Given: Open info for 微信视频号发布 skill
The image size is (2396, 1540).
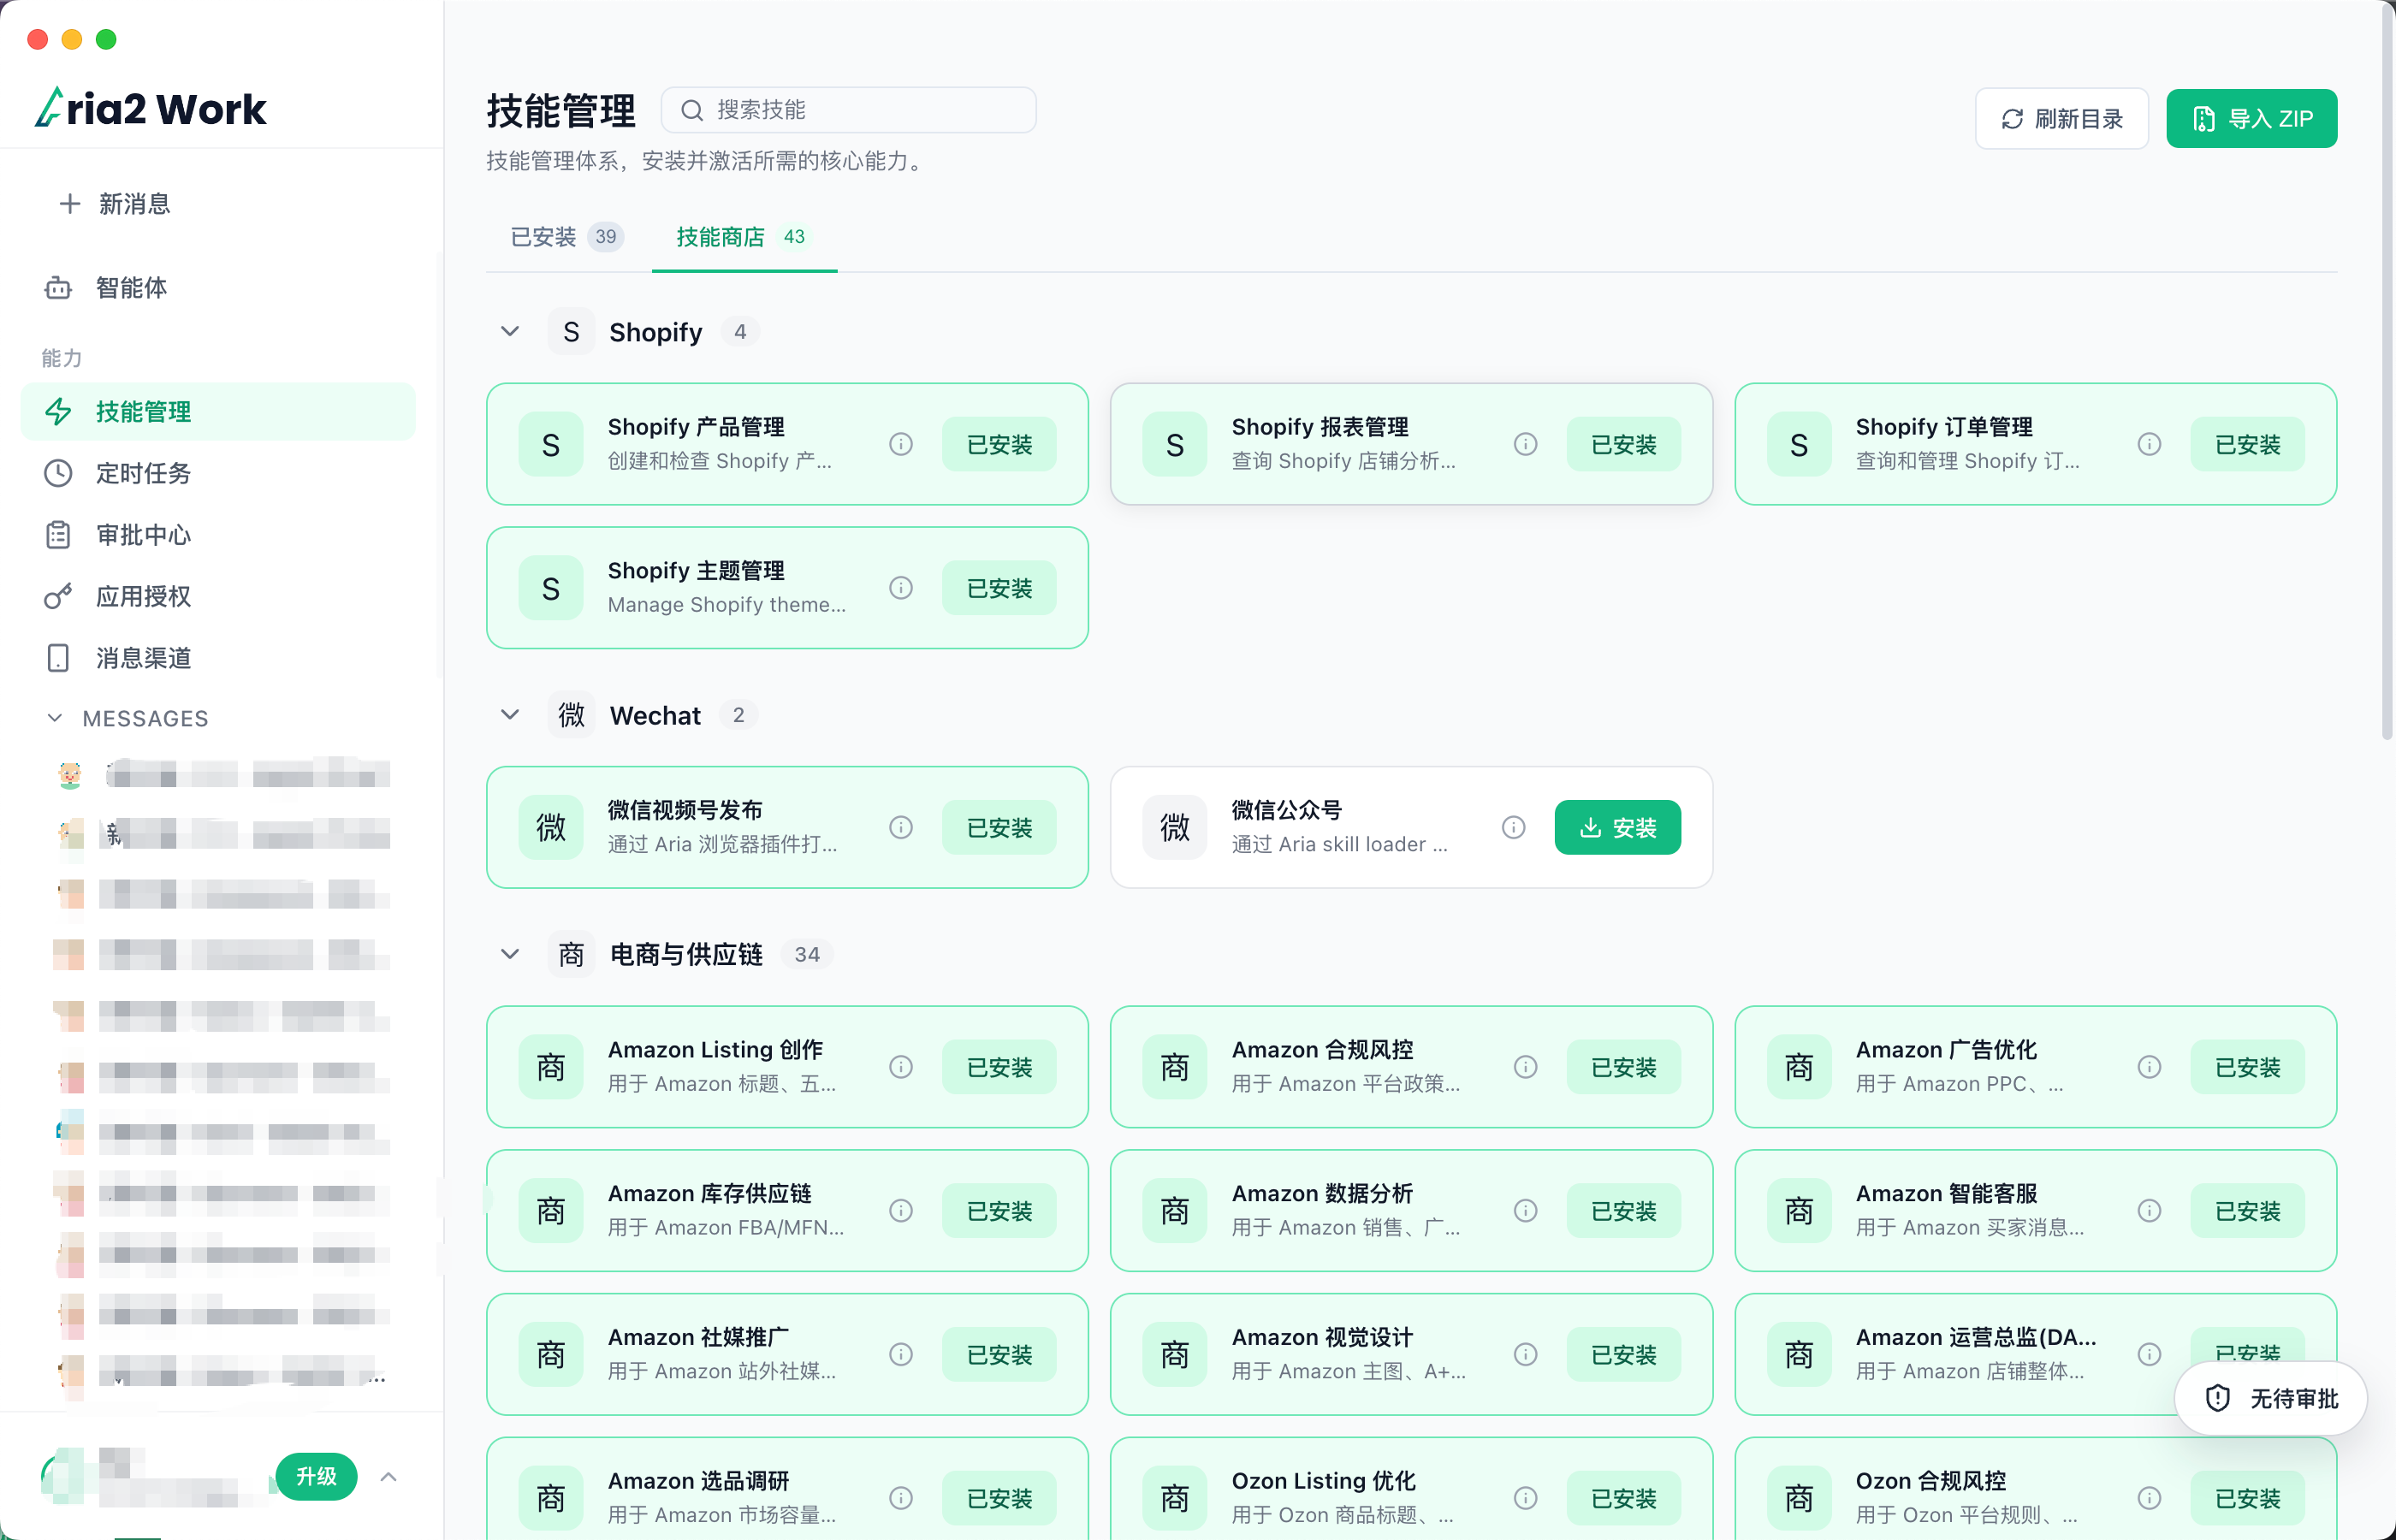Looking at the screenshot, I should tap(901, 827).
